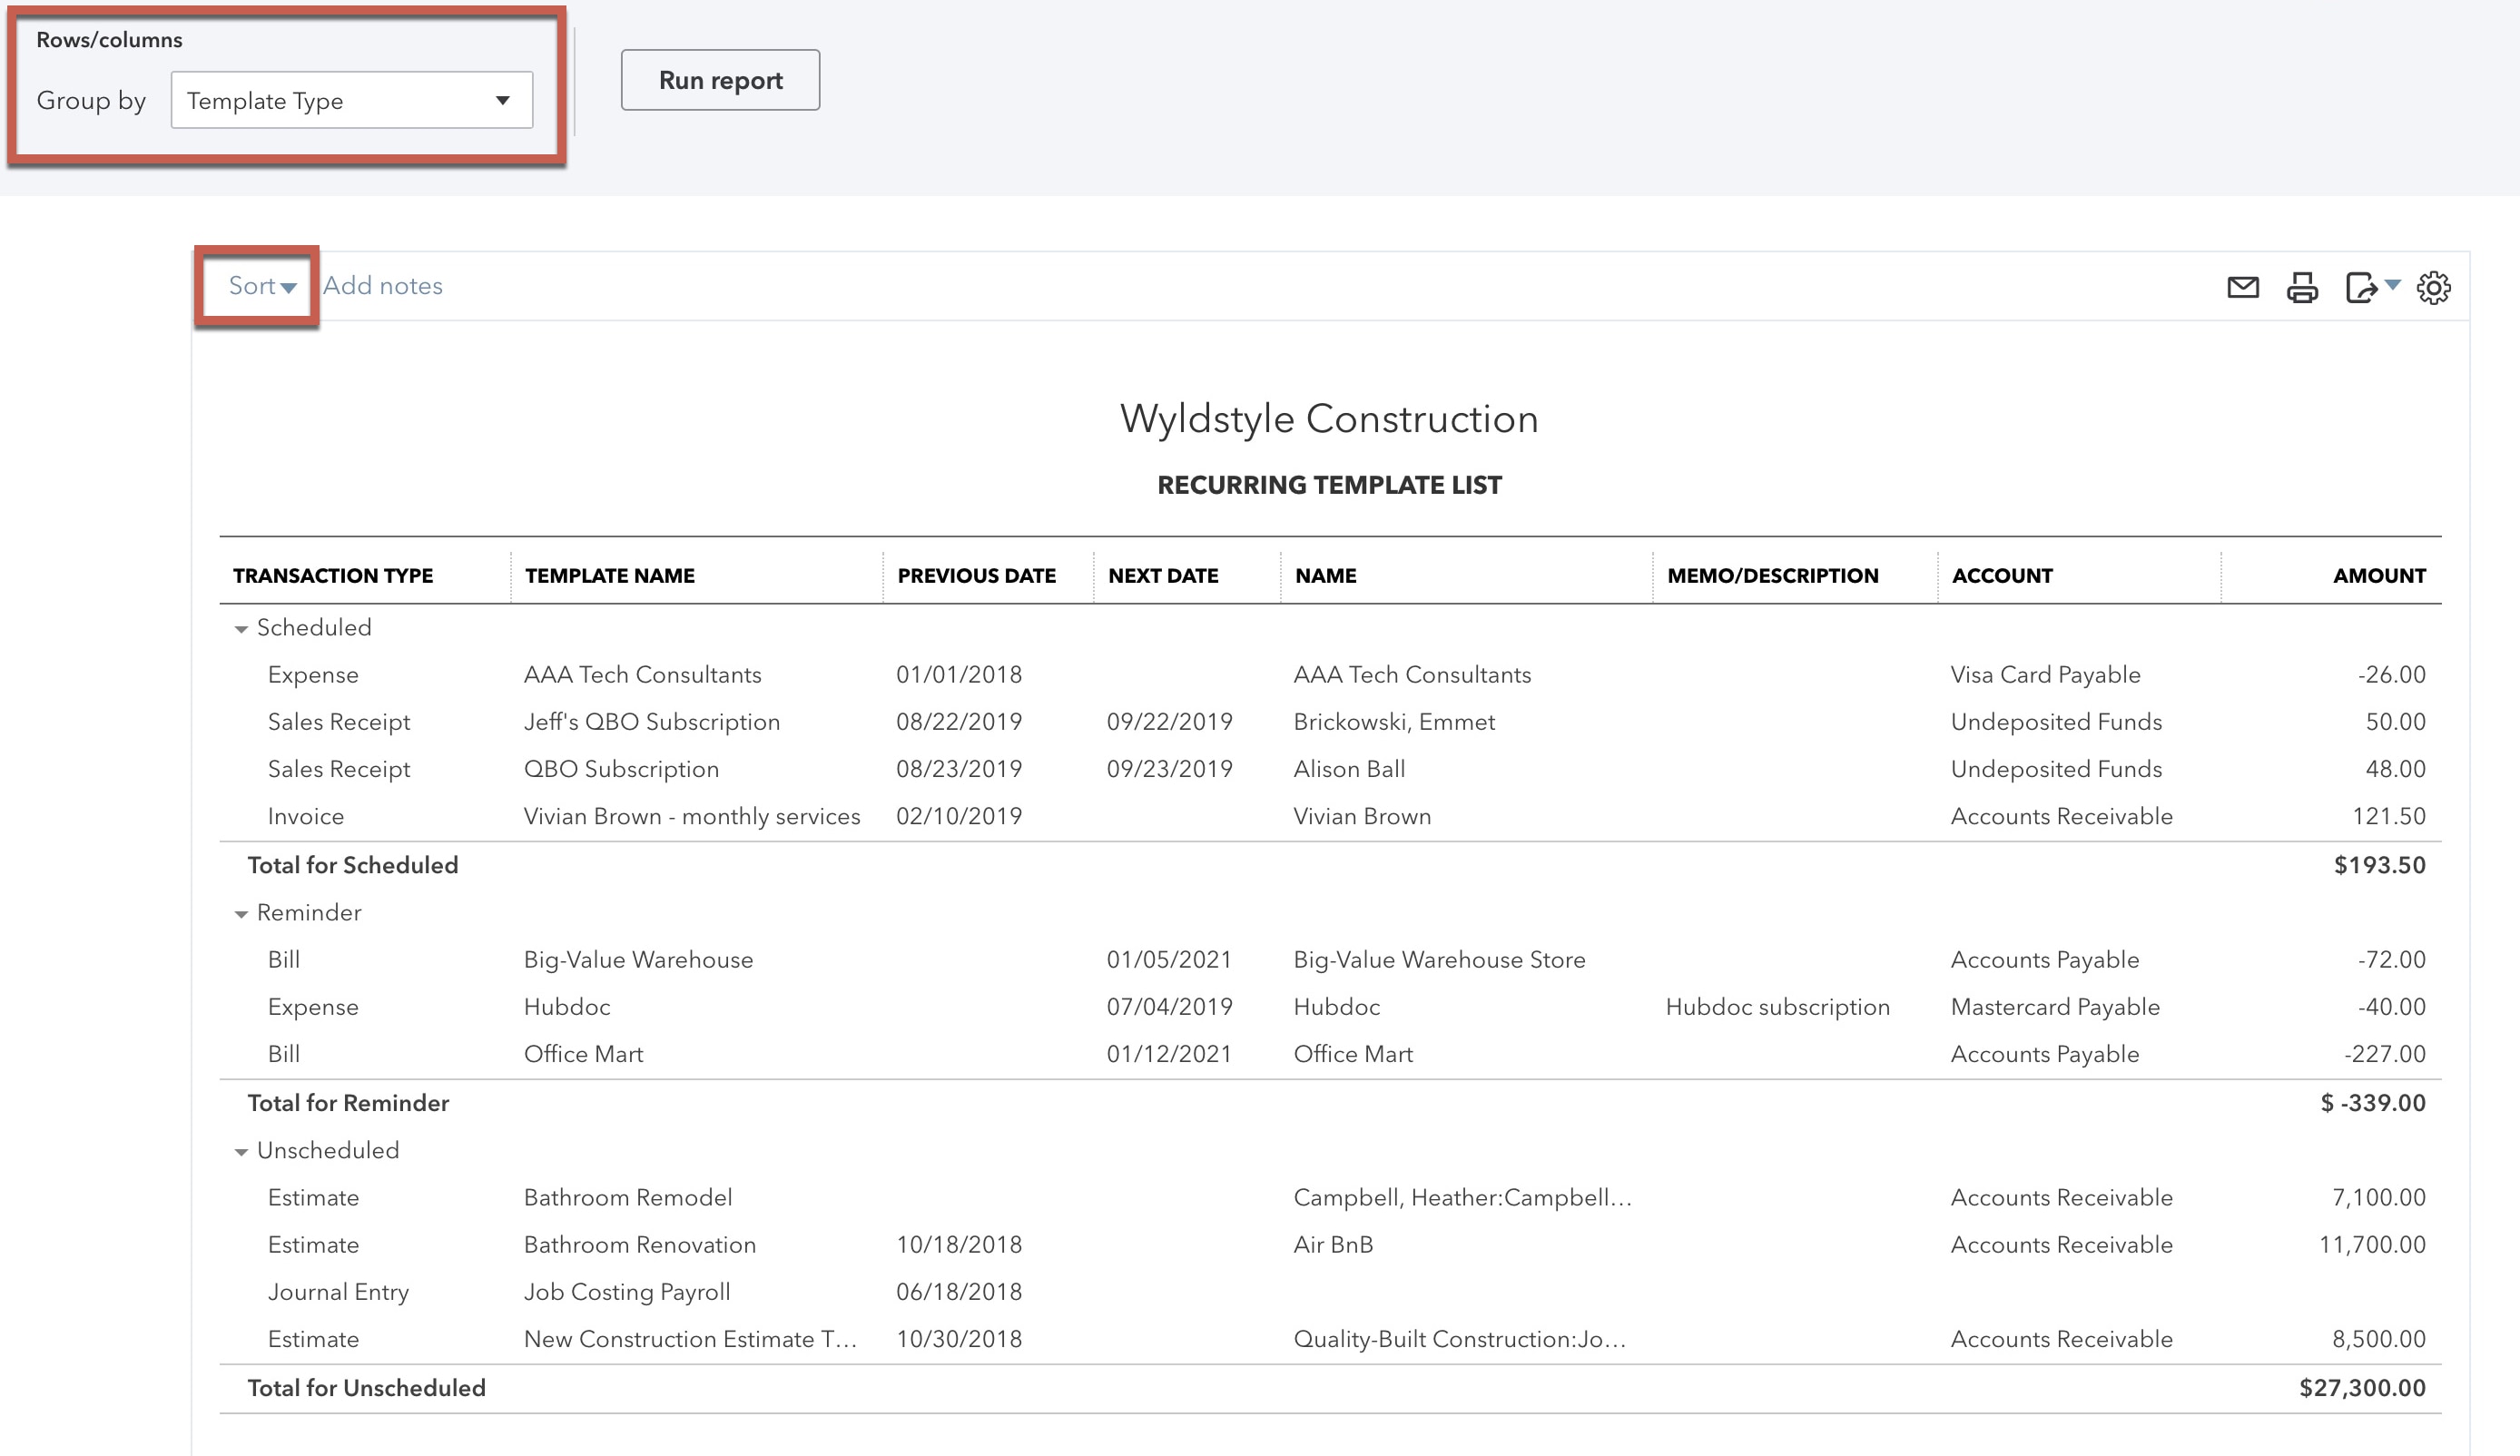Click the print report icon
The width and height of the screenshot is (2520, 1456).
(2302, 288)
